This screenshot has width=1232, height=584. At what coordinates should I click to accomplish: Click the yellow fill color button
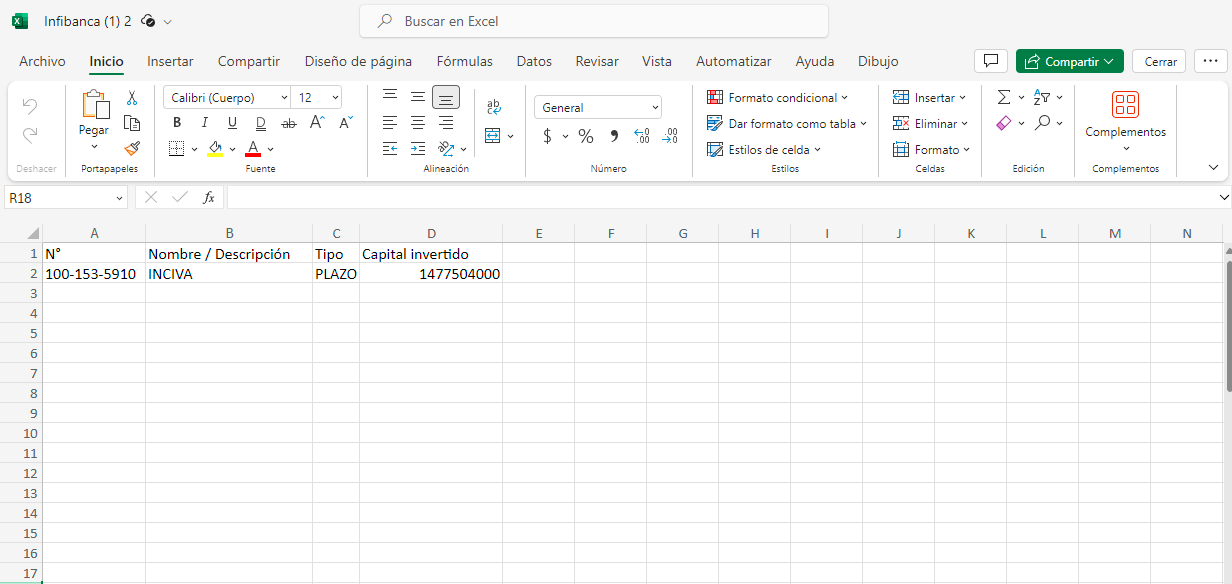tap(215, 149)
